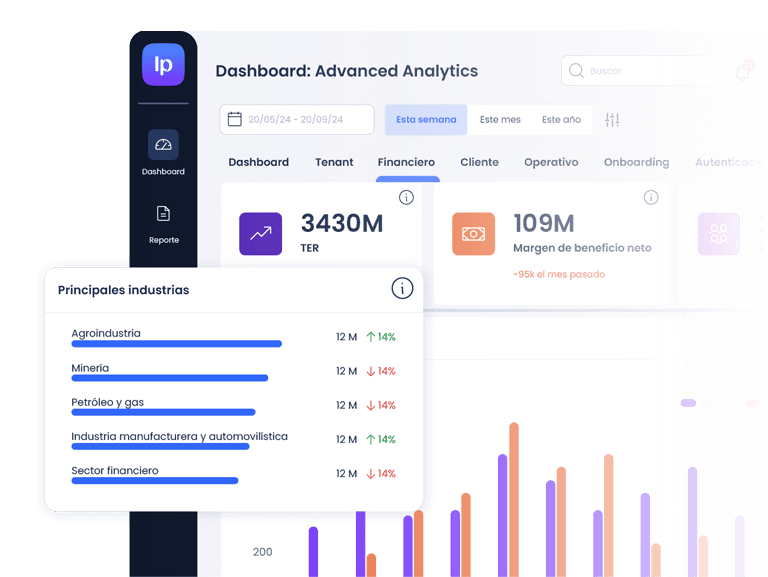The width and height of the screenshot is (768, 577).
Task: Click the Principales industrias heading
Action: point(123,290)
